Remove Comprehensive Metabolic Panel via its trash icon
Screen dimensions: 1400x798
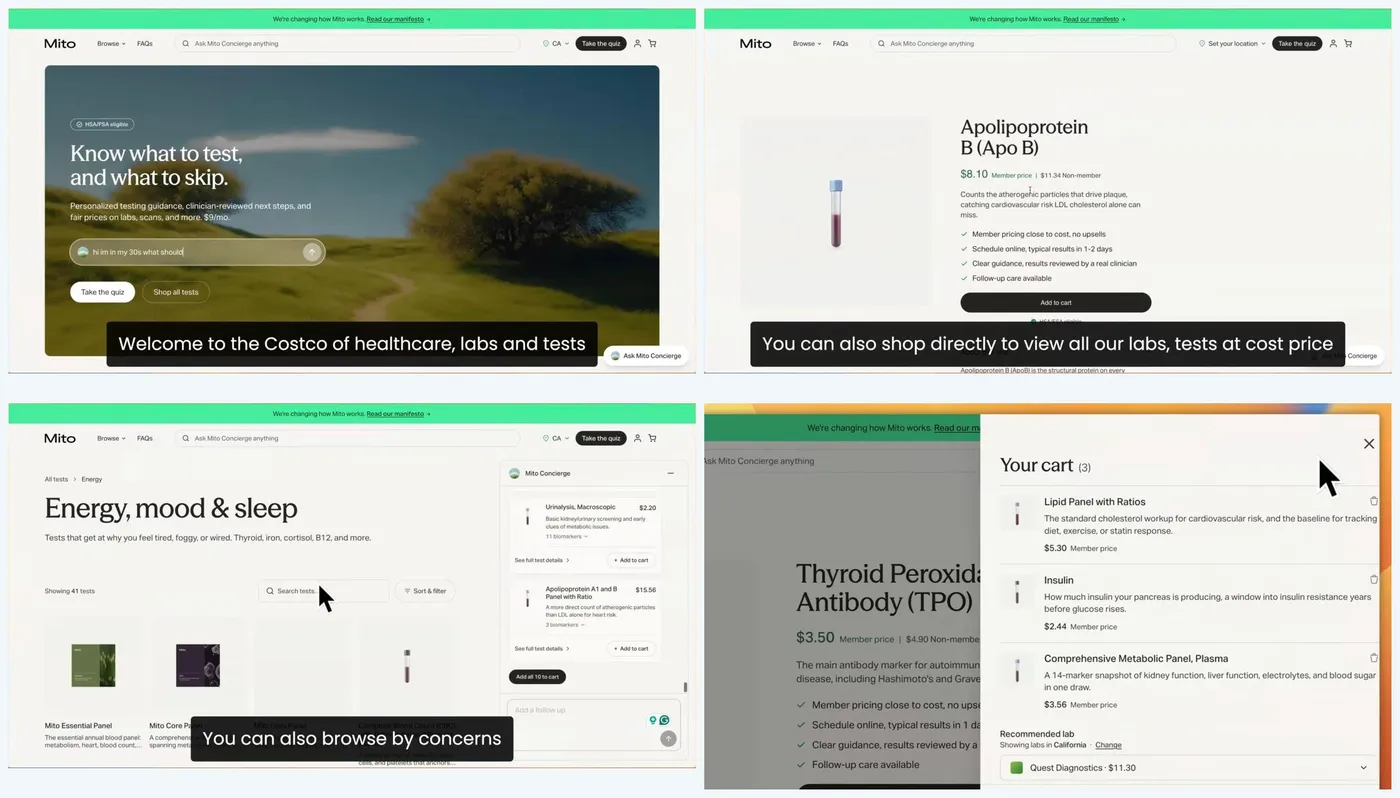point(1374,658)
